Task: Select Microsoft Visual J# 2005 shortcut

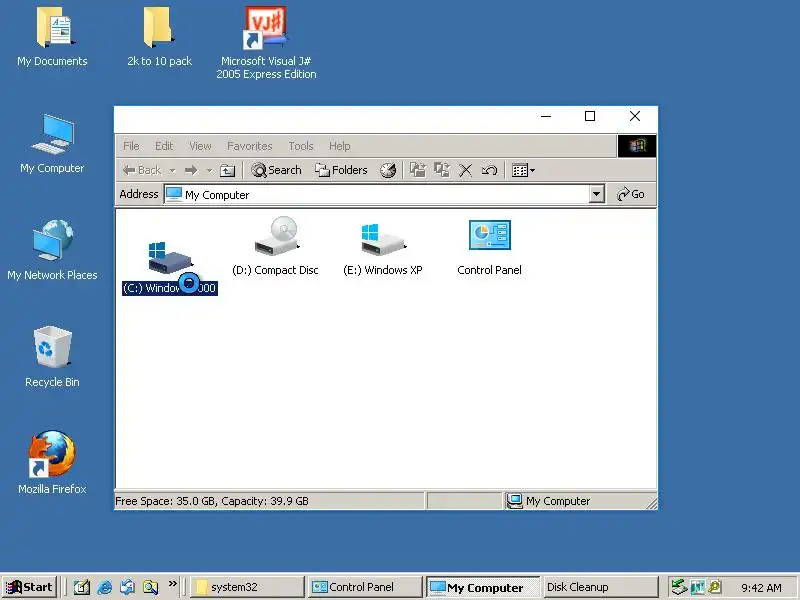Action: coord(266,43)
